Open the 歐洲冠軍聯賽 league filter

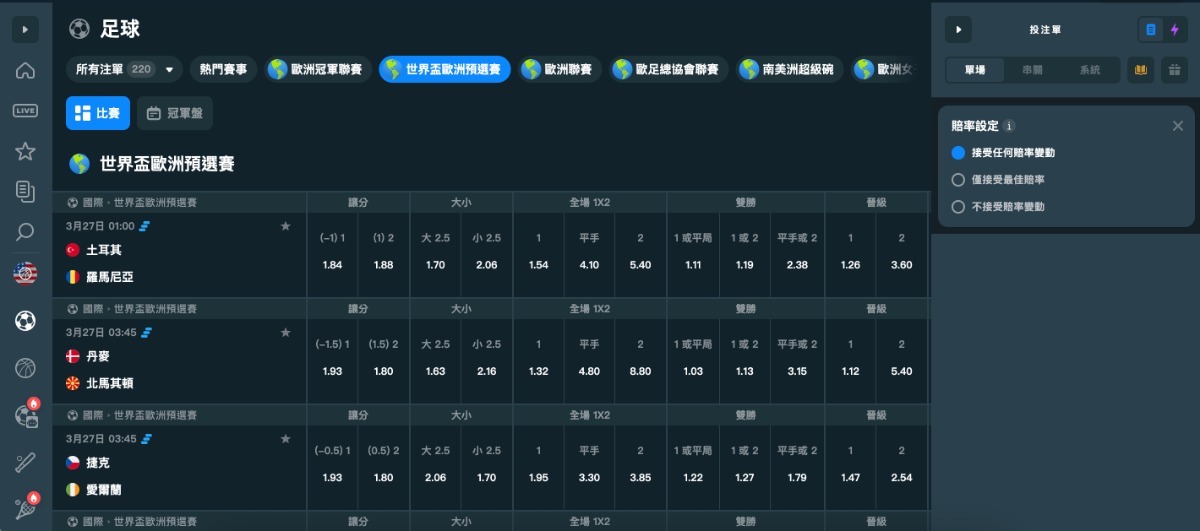tap(320, 70)
